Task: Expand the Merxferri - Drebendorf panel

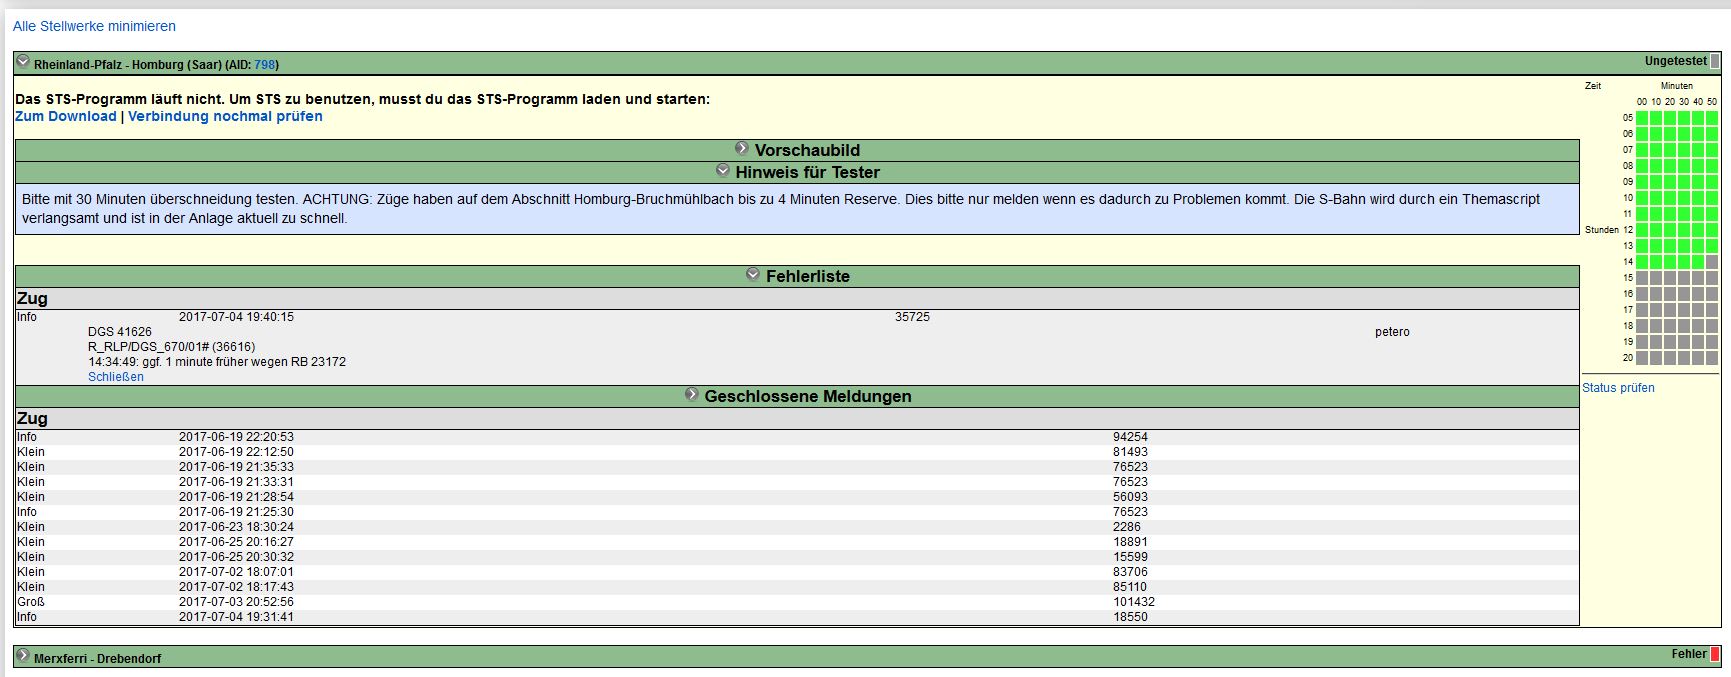Action: (23, 656)
